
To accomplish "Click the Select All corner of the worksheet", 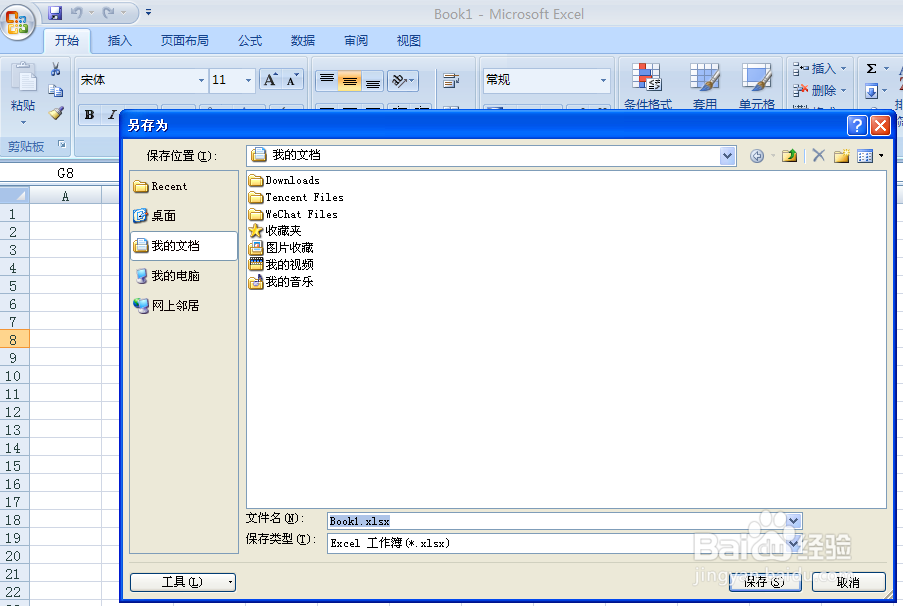I will tap(14, 196).
